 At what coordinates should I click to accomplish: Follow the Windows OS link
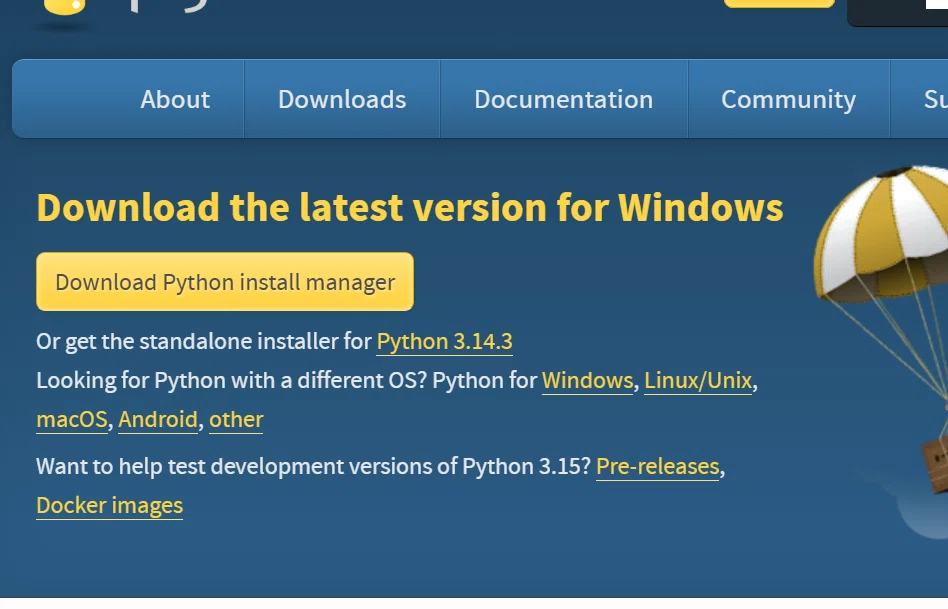click(x=588, y=380)
